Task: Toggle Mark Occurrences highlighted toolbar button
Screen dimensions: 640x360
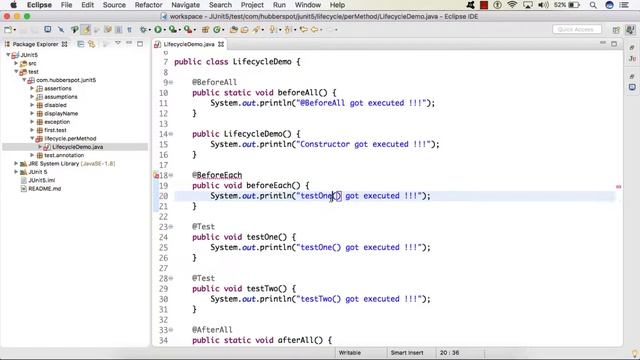Action: click(86, 29)
